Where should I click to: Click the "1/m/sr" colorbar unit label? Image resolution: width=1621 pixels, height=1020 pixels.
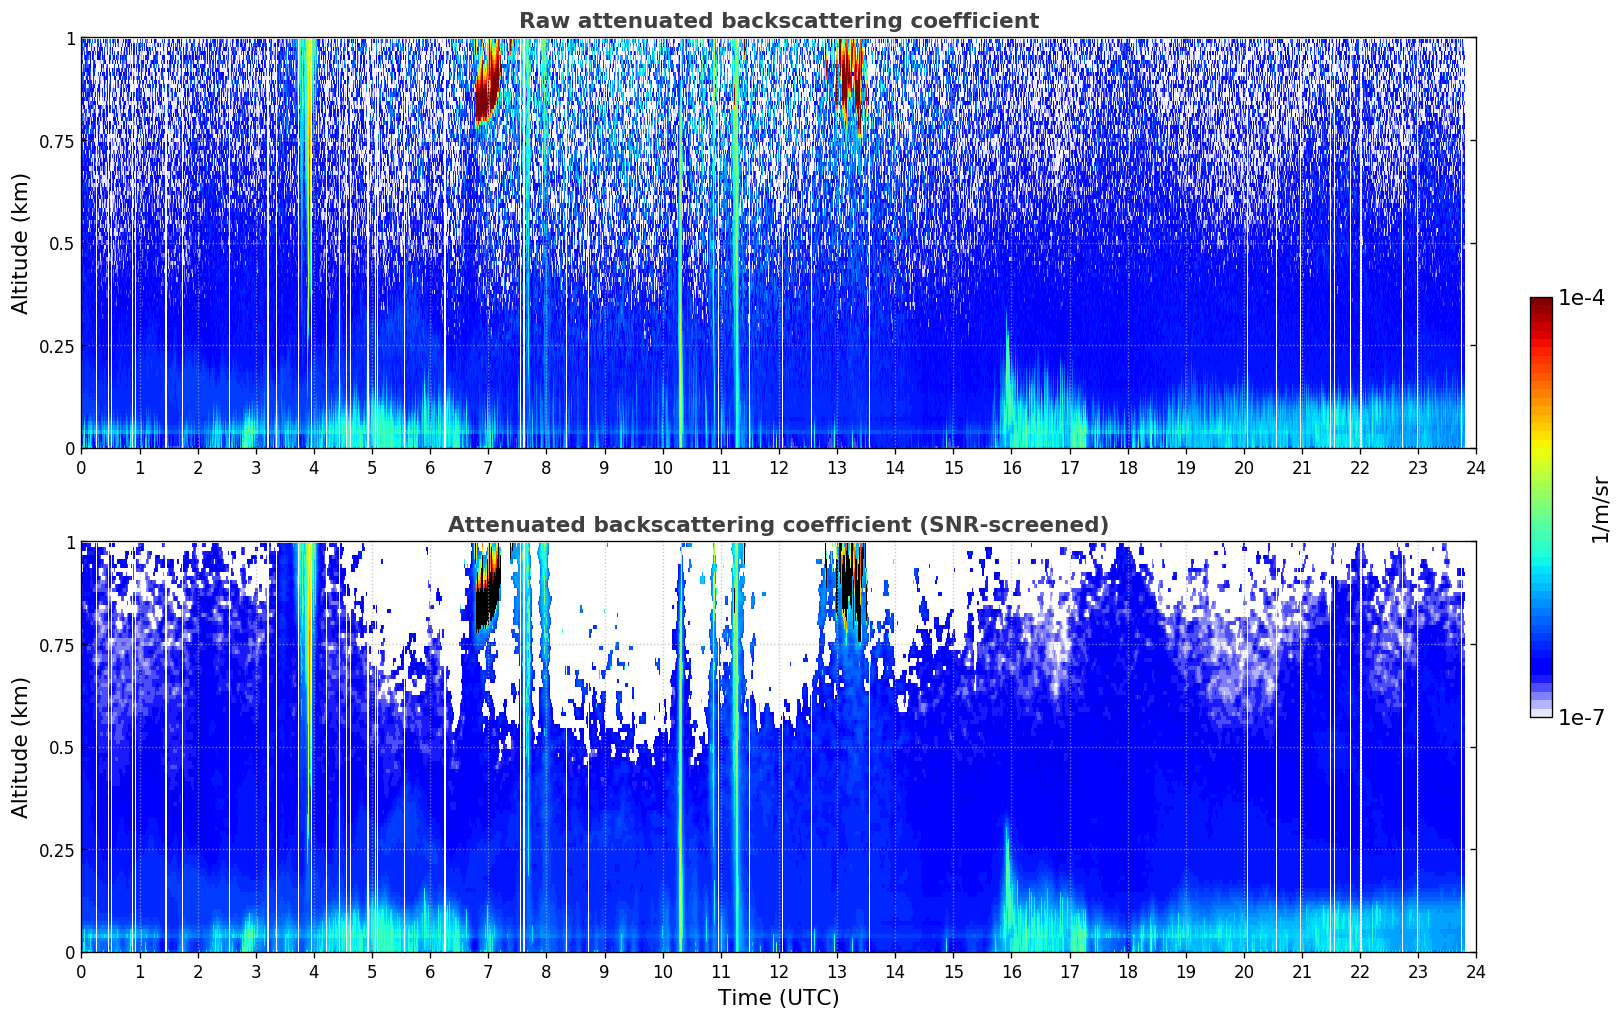1600,508
